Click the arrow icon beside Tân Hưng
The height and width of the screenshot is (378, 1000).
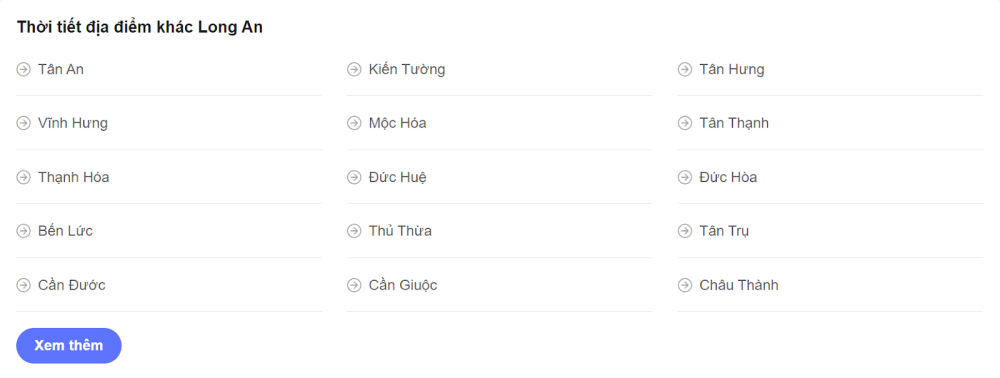[x=684, y=69]
